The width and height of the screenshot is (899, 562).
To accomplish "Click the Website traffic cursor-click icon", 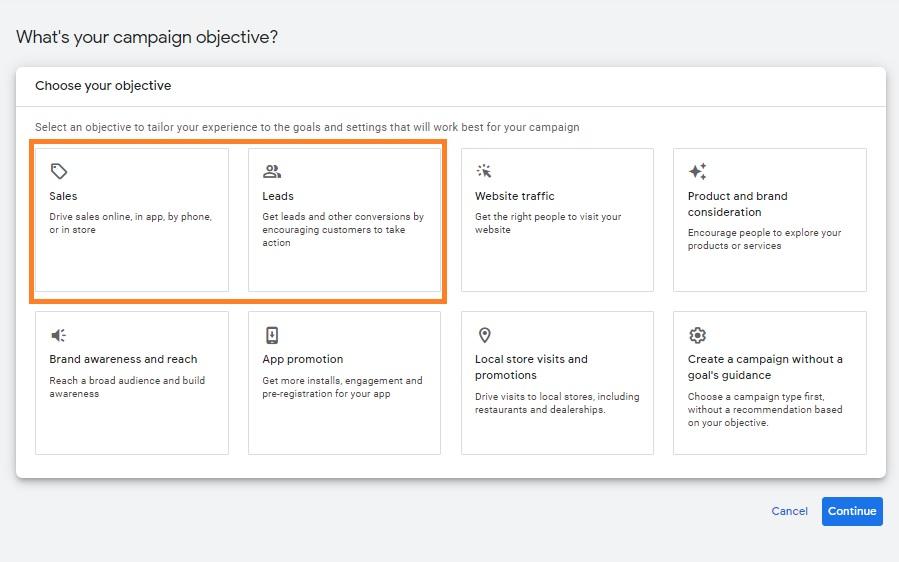I will [484, 171].
